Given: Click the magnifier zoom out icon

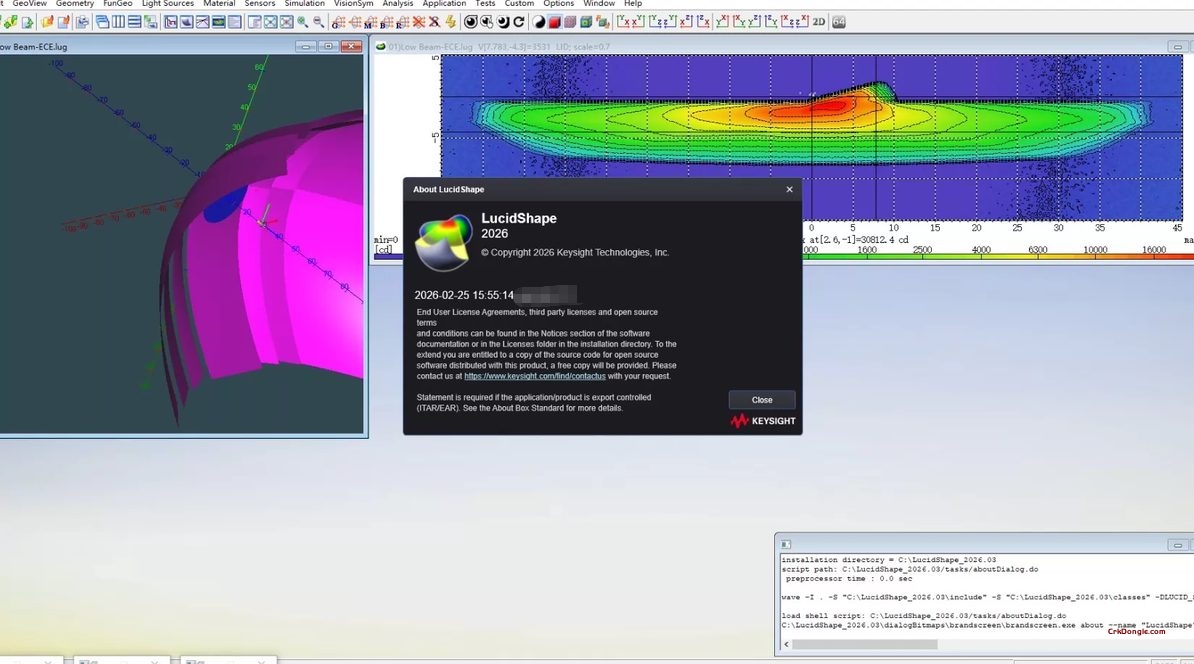Looking at the screenshot, I should coord(318,22).
